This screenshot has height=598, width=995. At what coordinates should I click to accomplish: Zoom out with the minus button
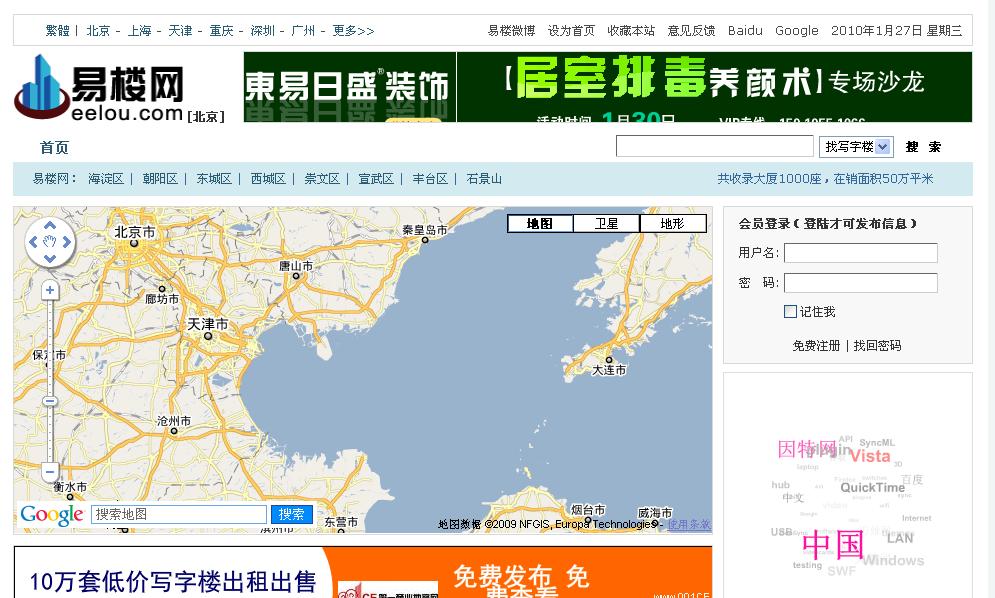point(50,471)
